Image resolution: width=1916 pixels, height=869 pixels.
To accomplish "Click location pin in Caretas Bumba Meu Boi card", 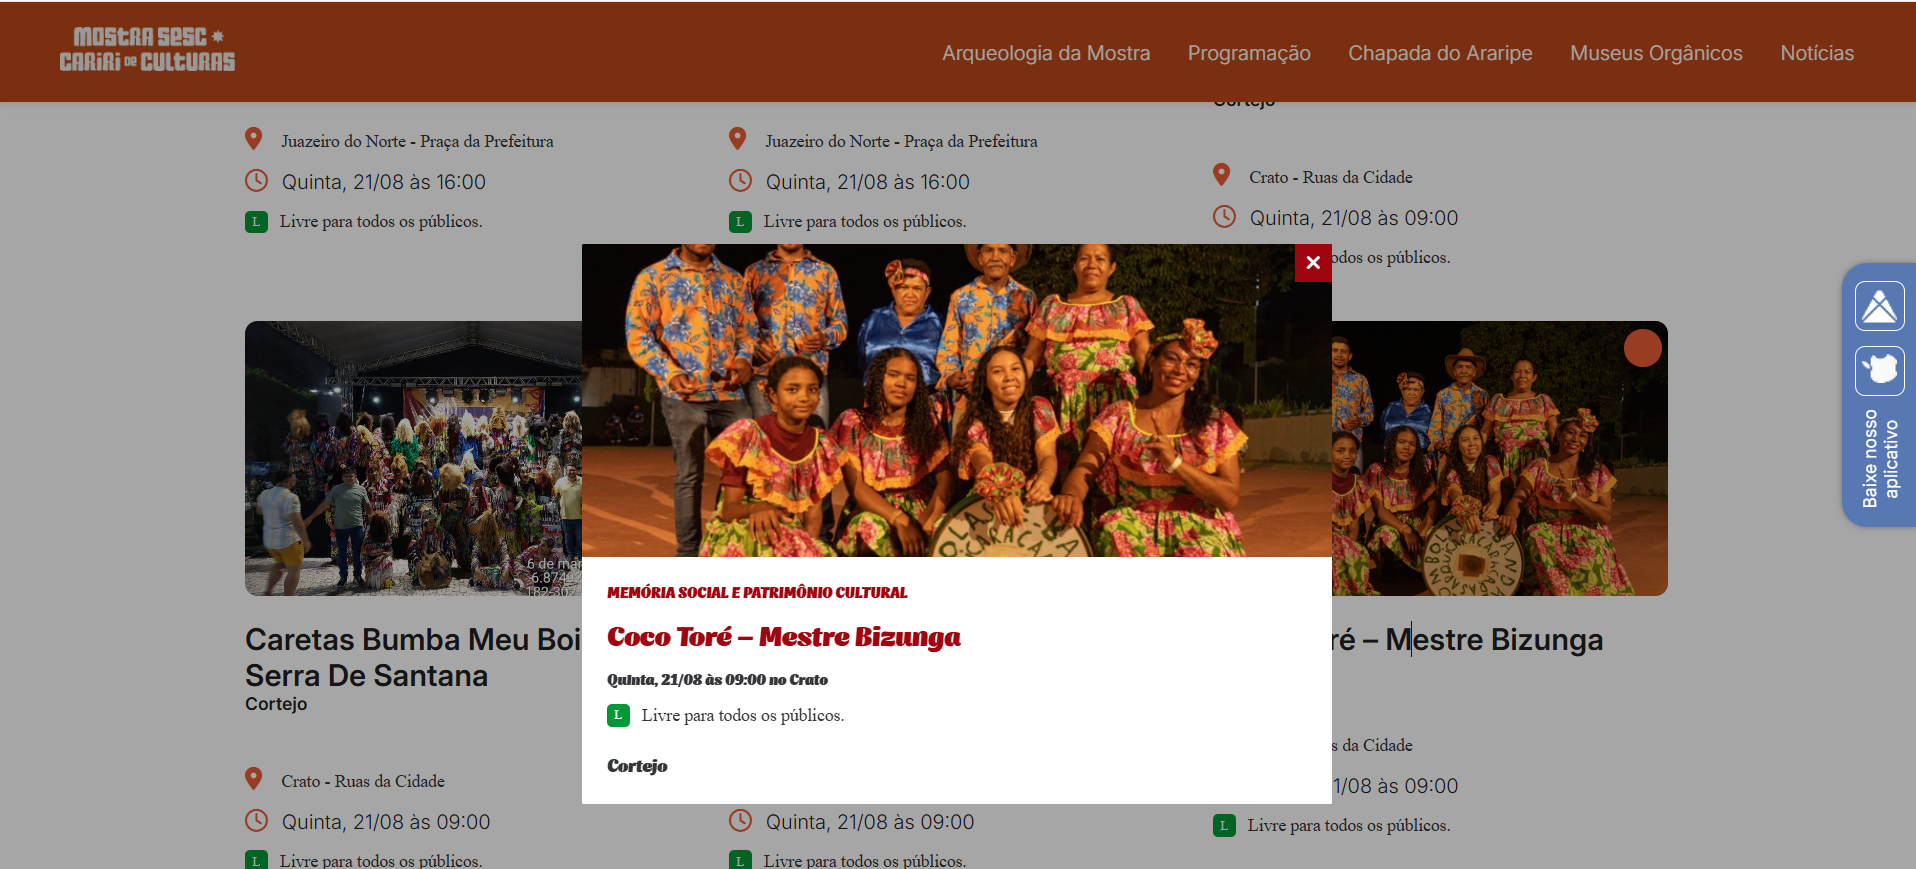I will coord(254,779).
